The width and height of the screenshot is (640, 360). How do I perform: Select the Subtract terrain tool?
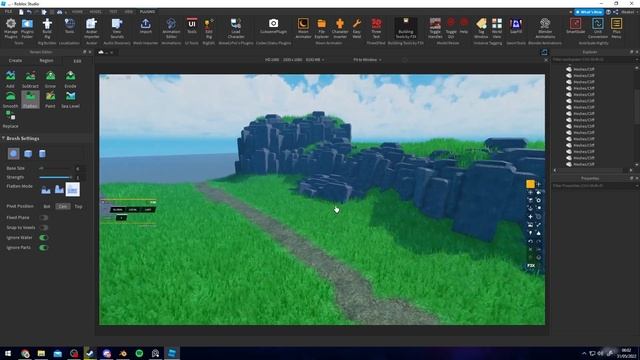(30, 79)
